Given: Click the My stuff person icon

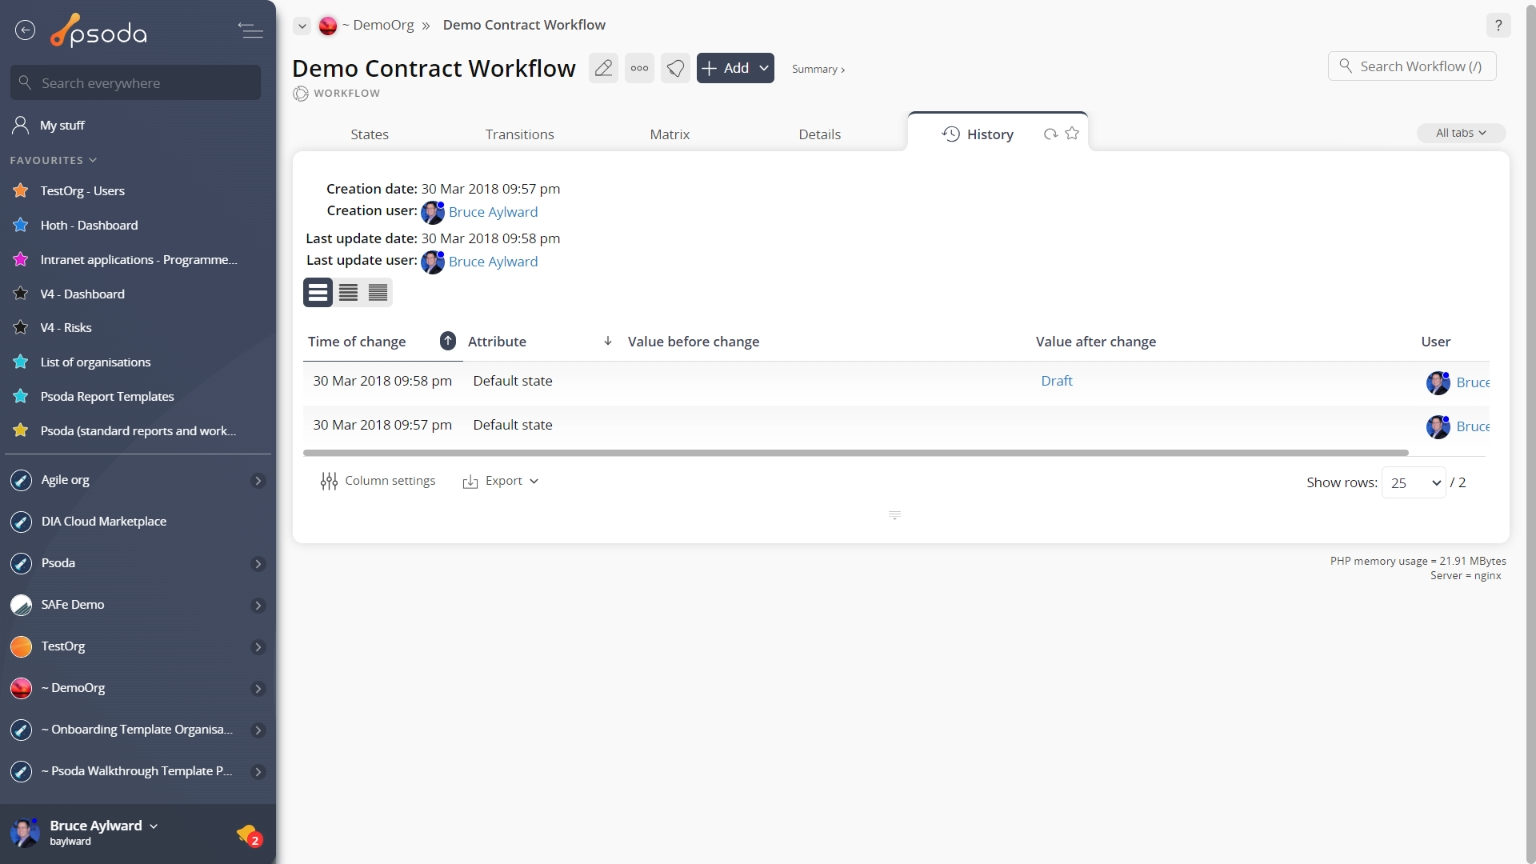Looking at the screenshot, I should 20,125.
